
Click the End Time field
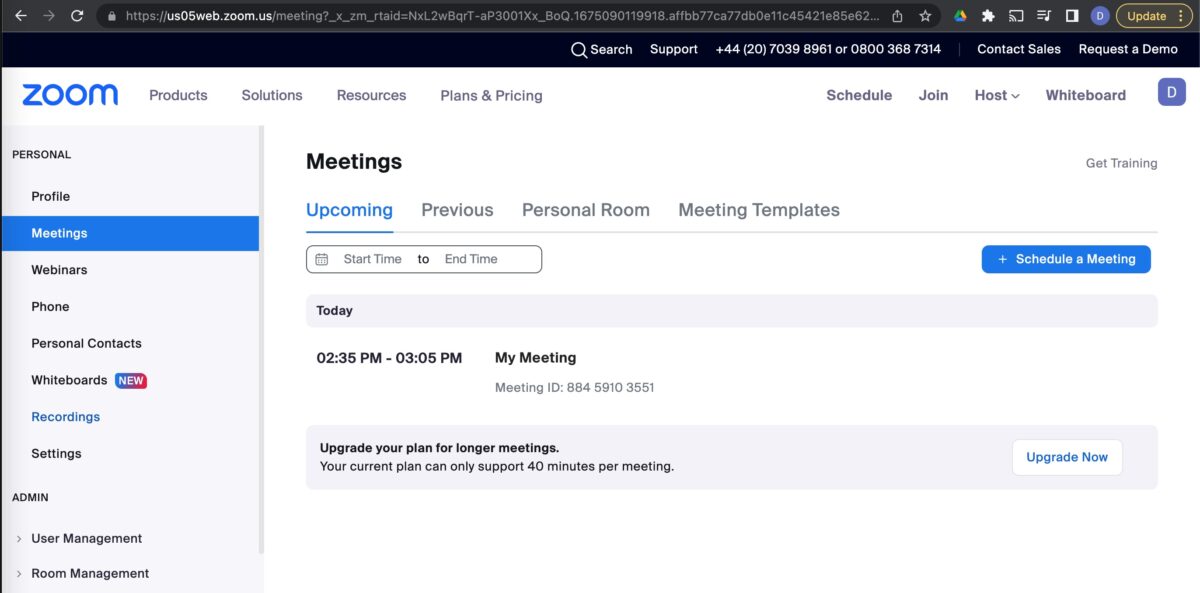(x=471, y=259)
